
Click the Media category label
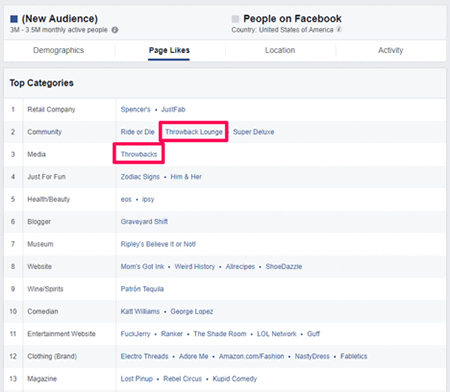(36, 154)
